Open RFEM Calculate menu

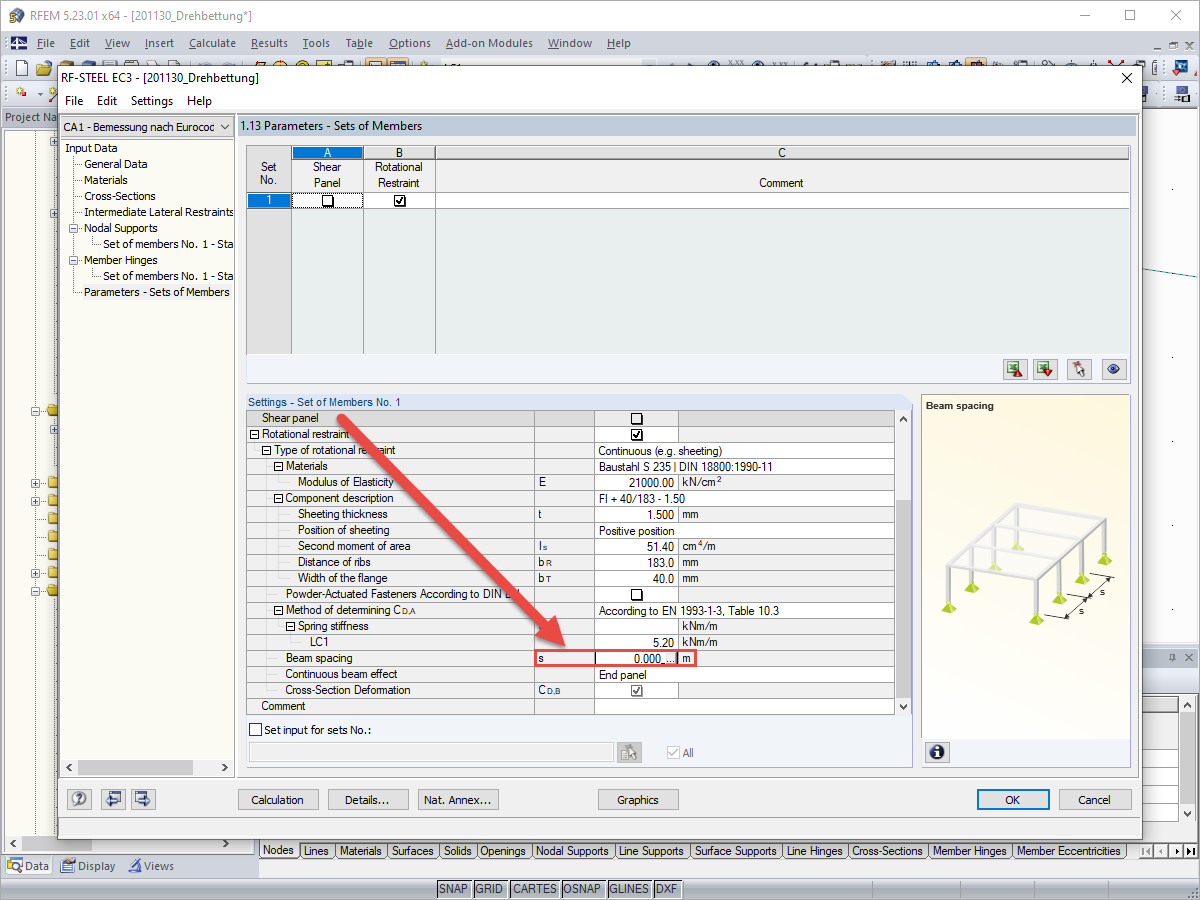[x=212, y=43]
